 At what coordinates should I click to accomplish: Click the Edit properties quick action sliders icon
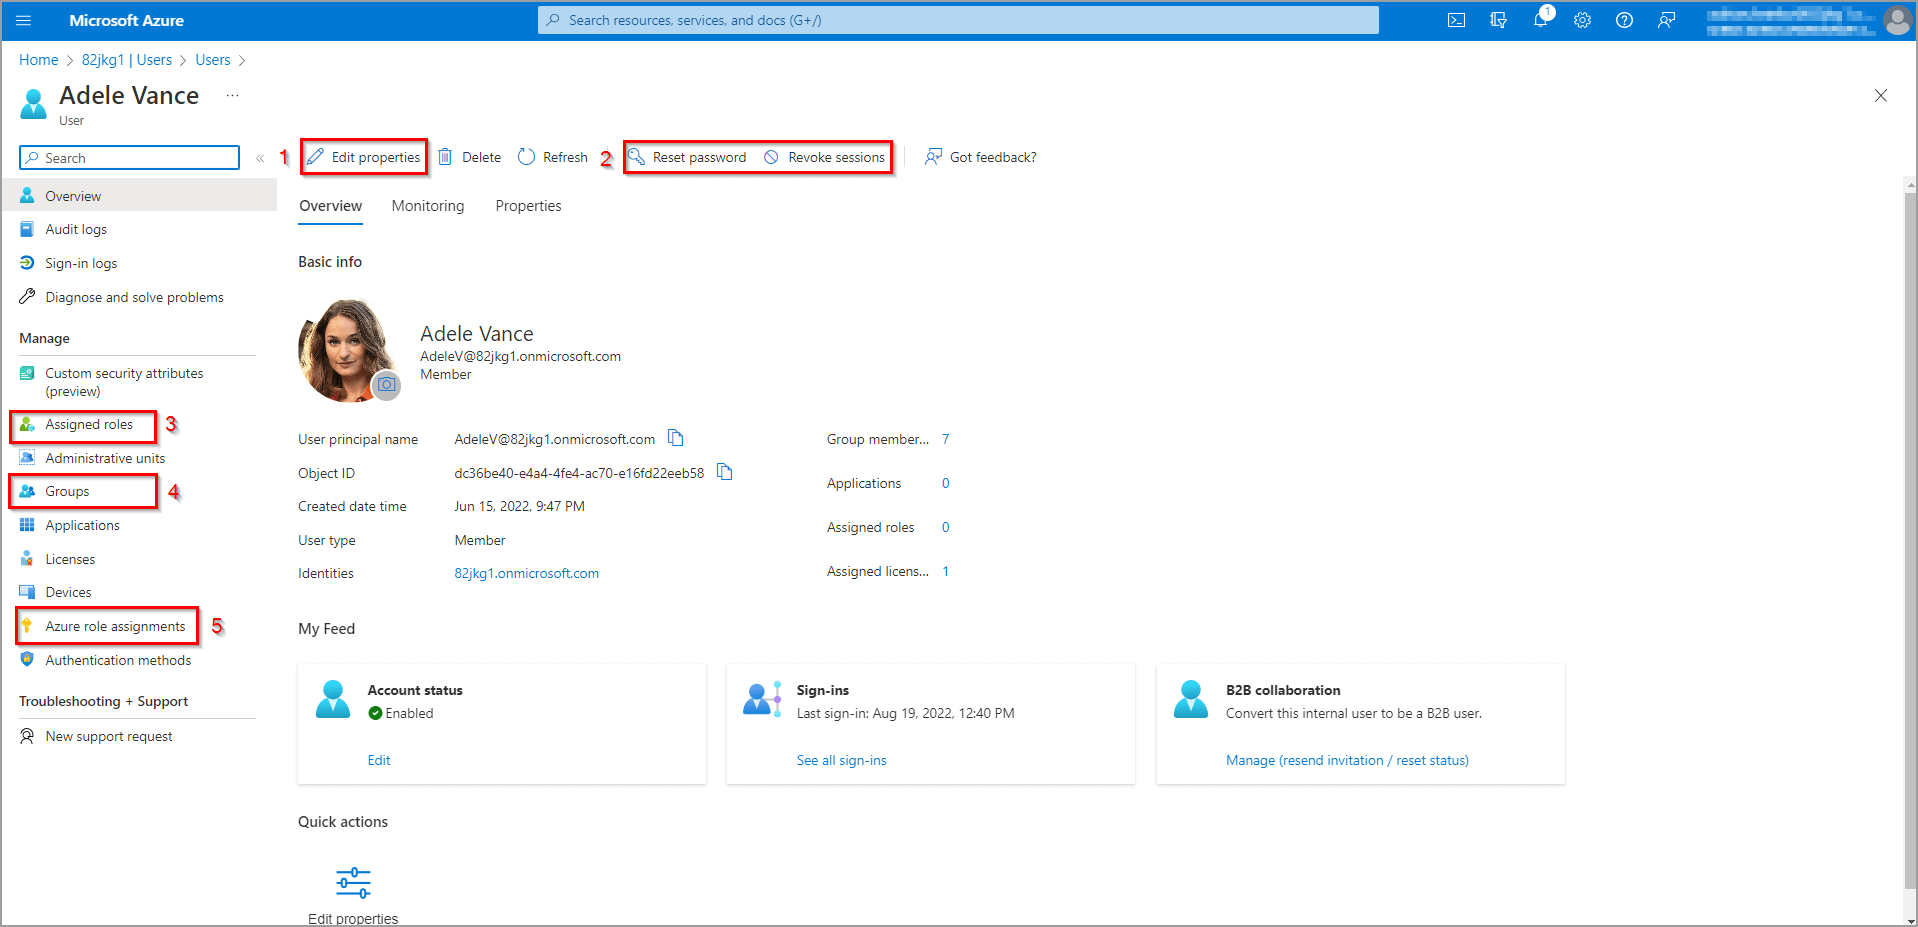point(353,883)
